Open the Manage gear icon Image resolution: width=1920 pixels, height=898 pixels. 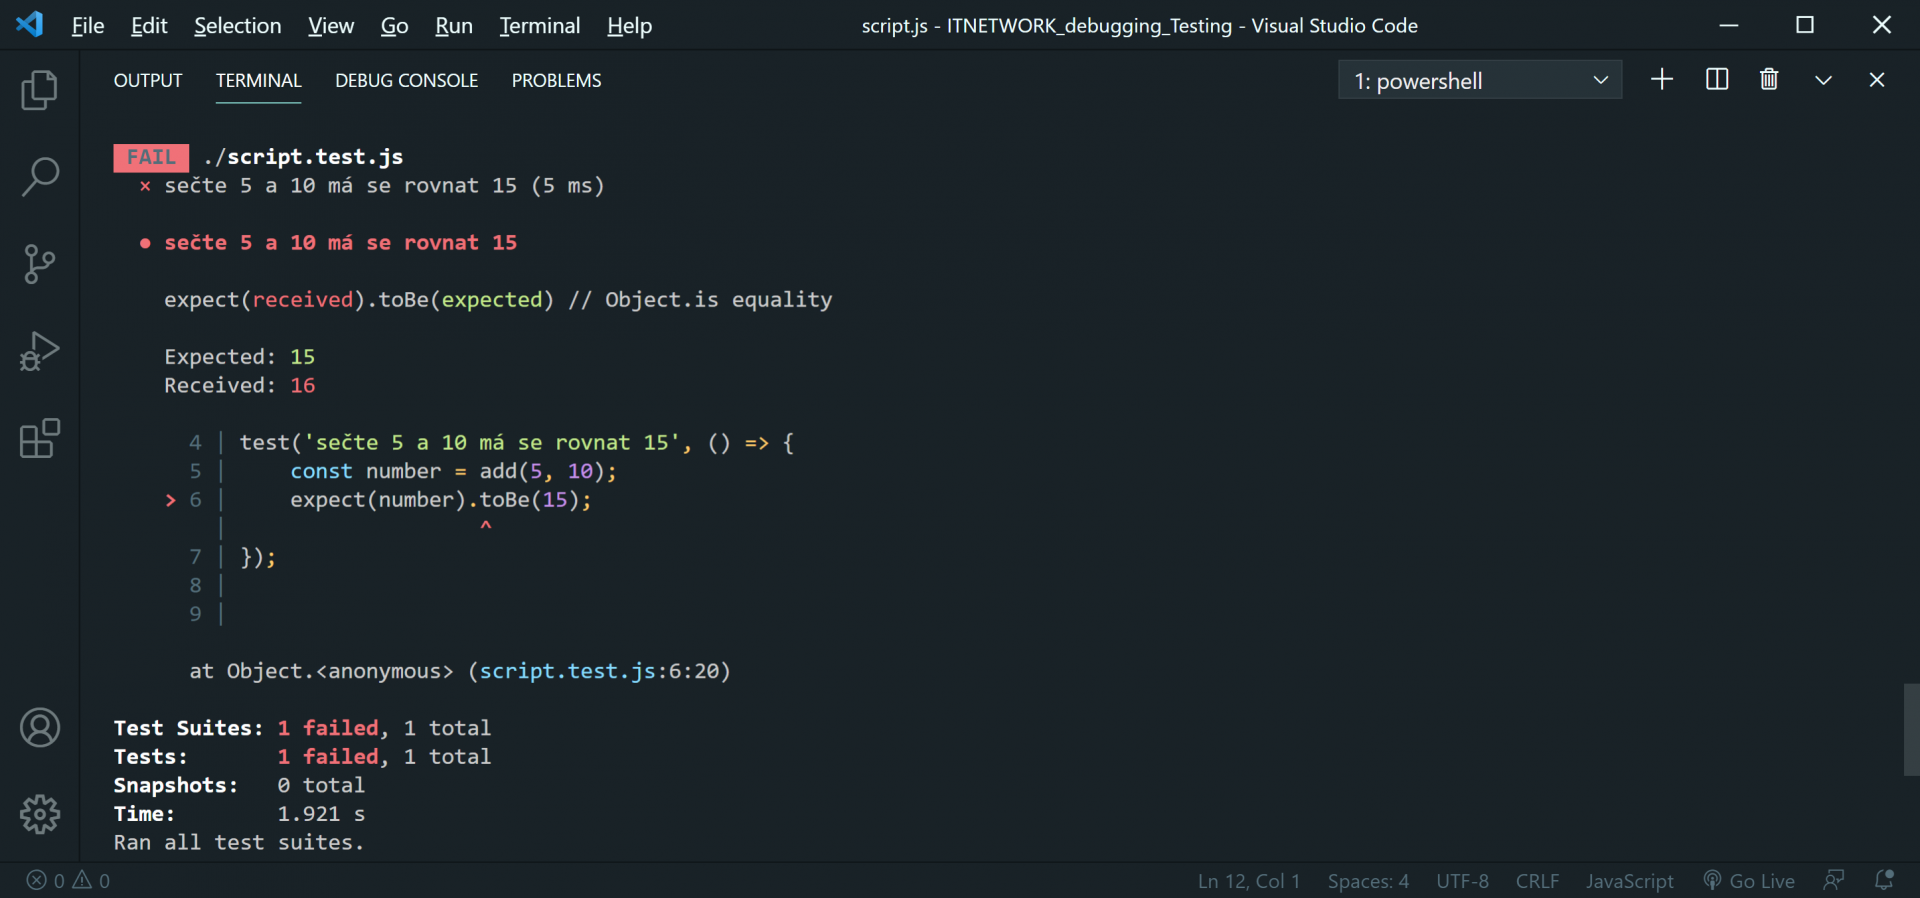click(40, 814)
